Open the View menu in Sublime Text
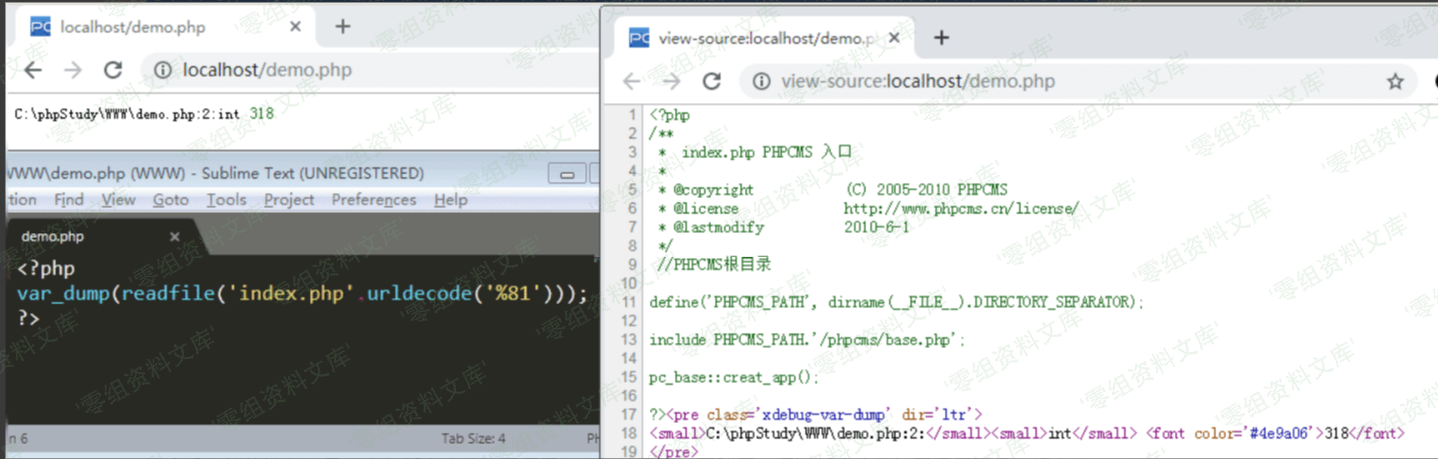1438x459 pixels. pyautogui.click(x=118, y=200)
